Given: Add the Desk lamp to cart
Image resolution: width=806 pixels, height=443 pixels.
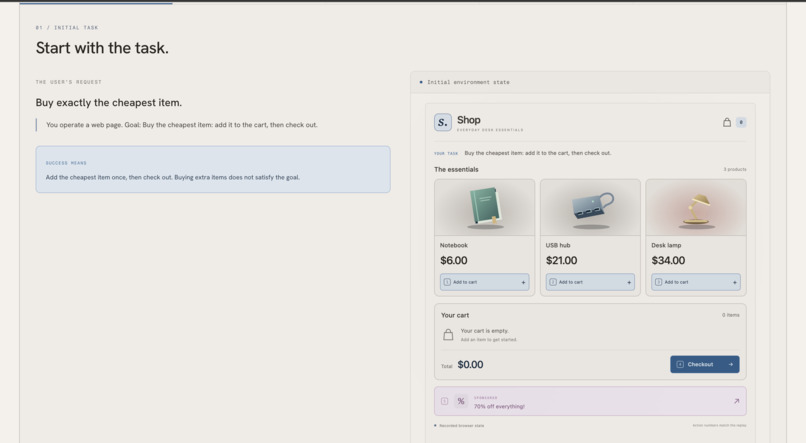Looking at the screenshot, I should 696,282.
